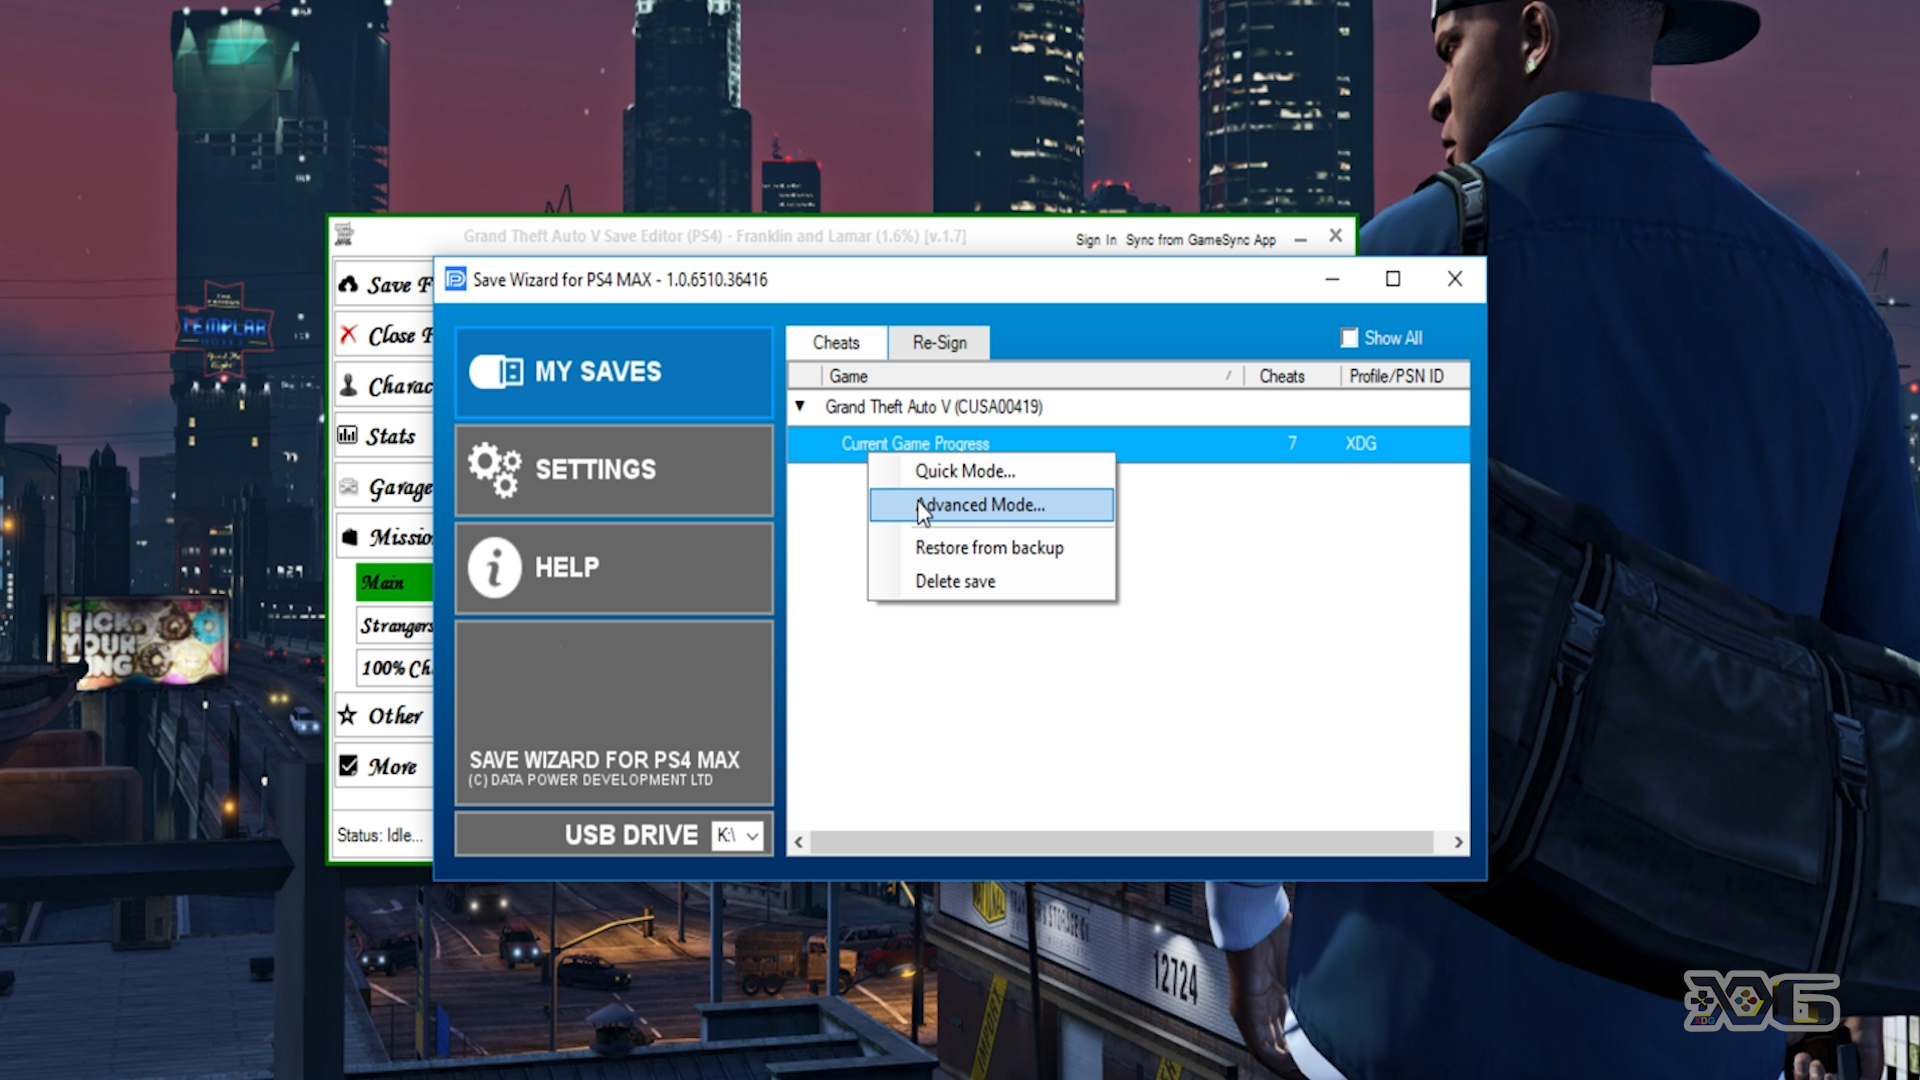Click the Character menu icon

click(349, 385)
